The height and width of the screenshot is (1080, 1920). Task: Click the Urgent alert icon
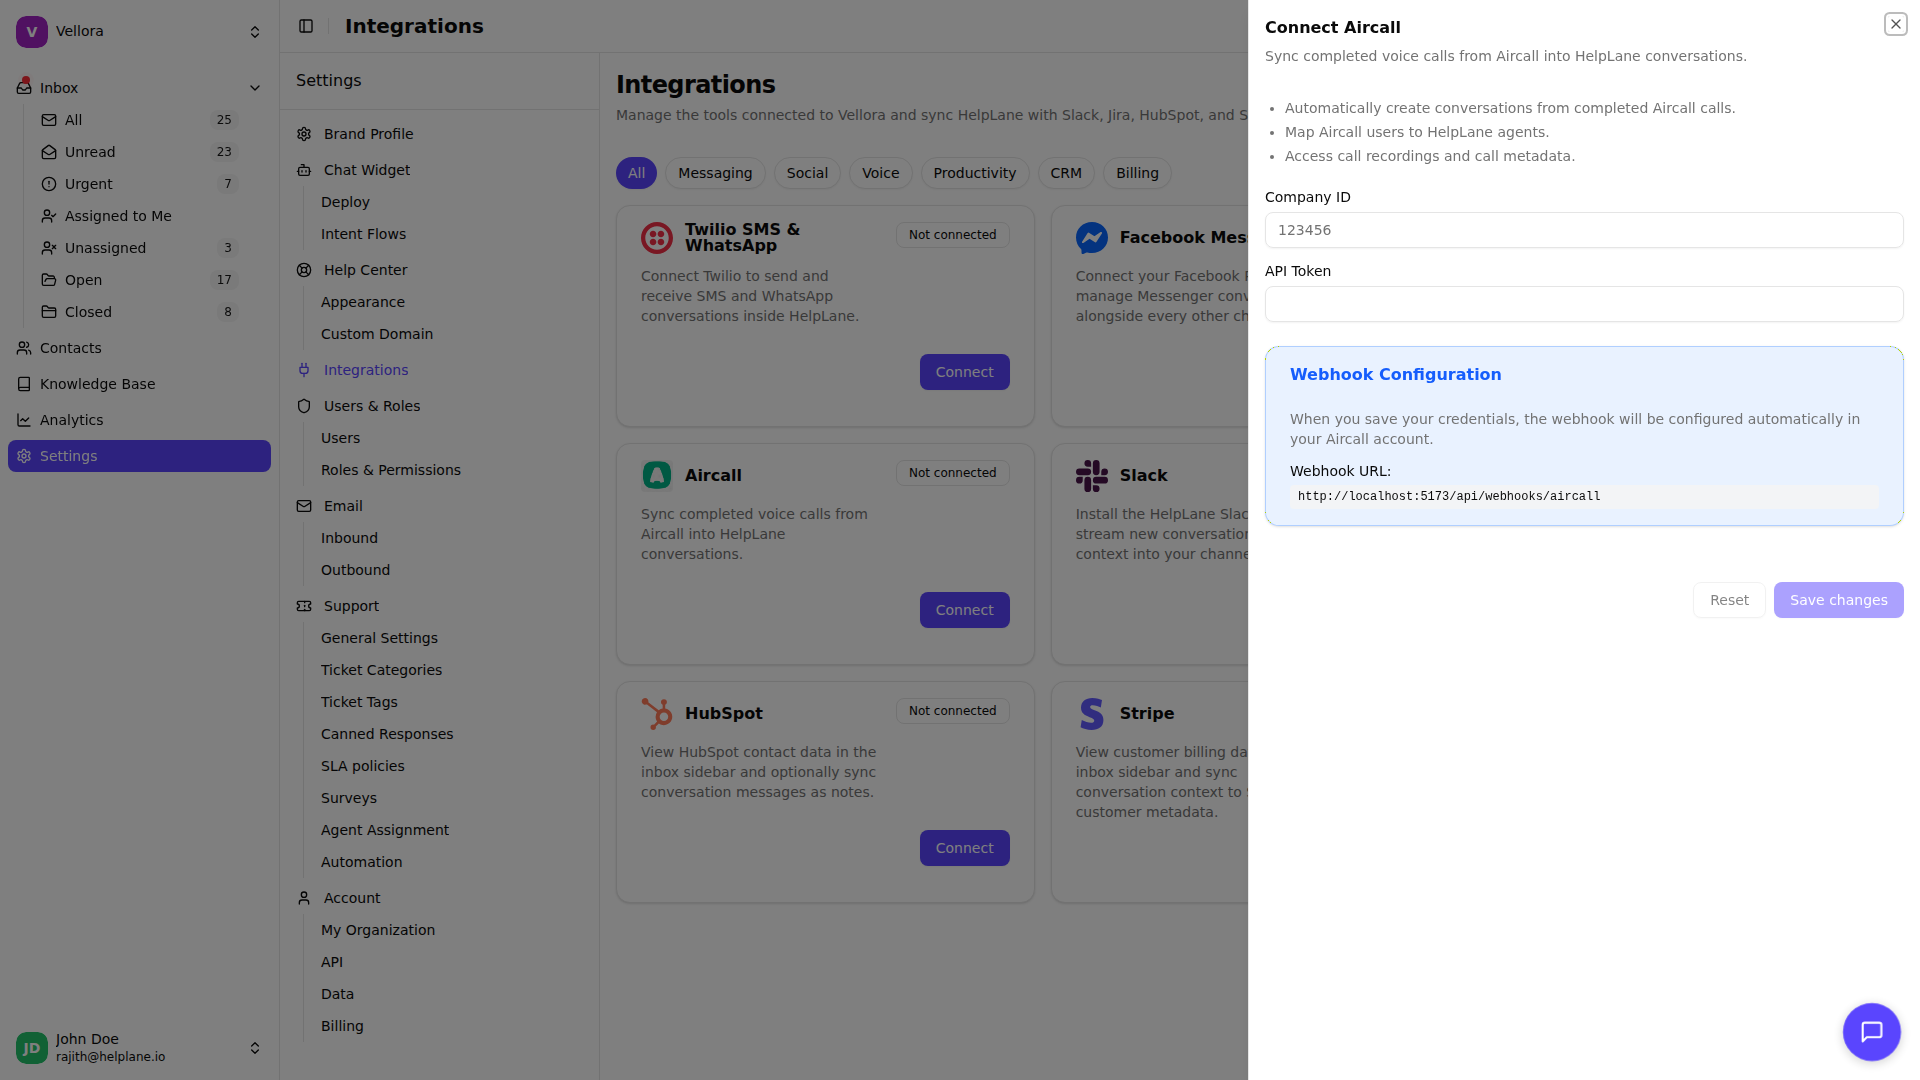(x=49, y=184)
